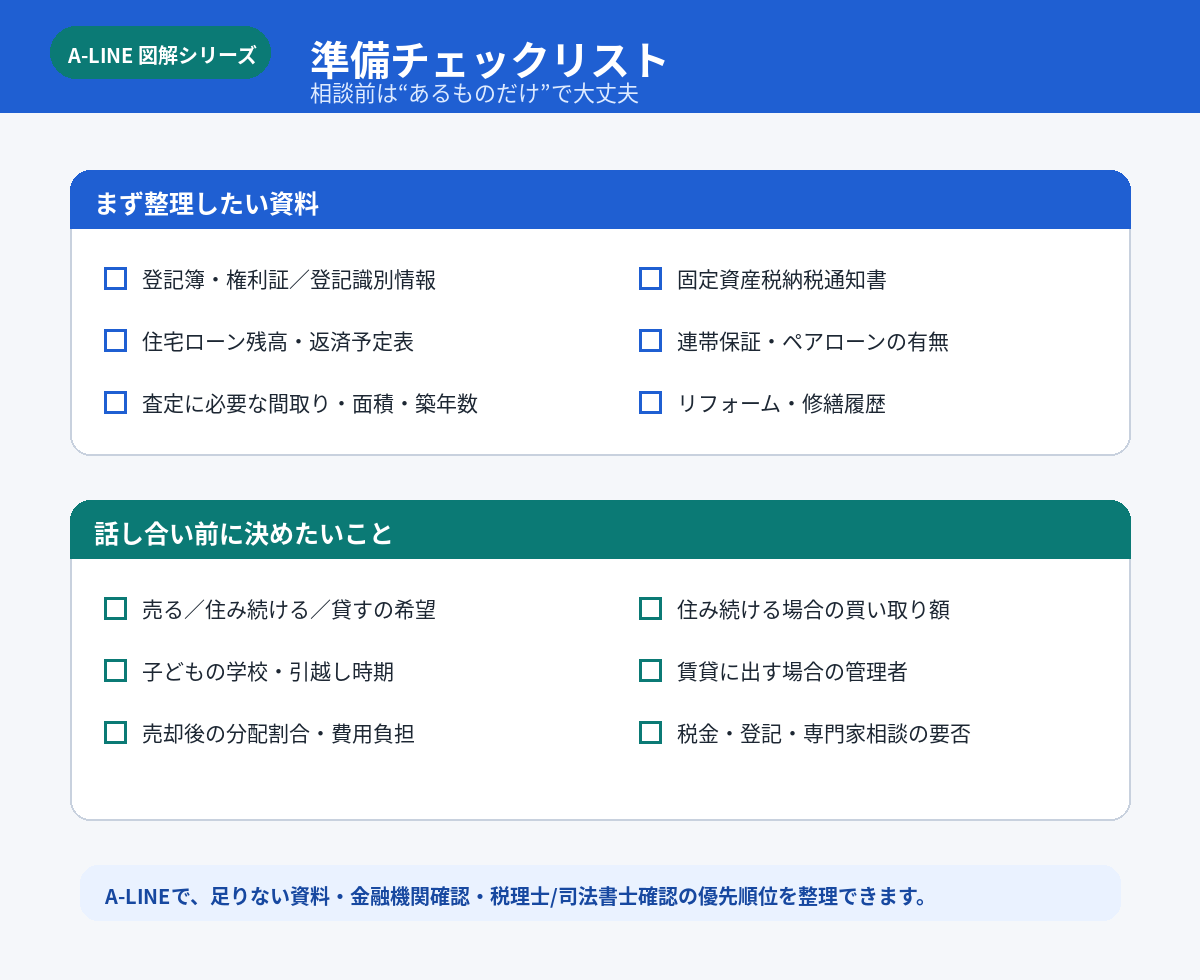Click the text 査定に必要な間取り・面積・築年数
This screenshot has width=1200, height=980.
[310, 404]
